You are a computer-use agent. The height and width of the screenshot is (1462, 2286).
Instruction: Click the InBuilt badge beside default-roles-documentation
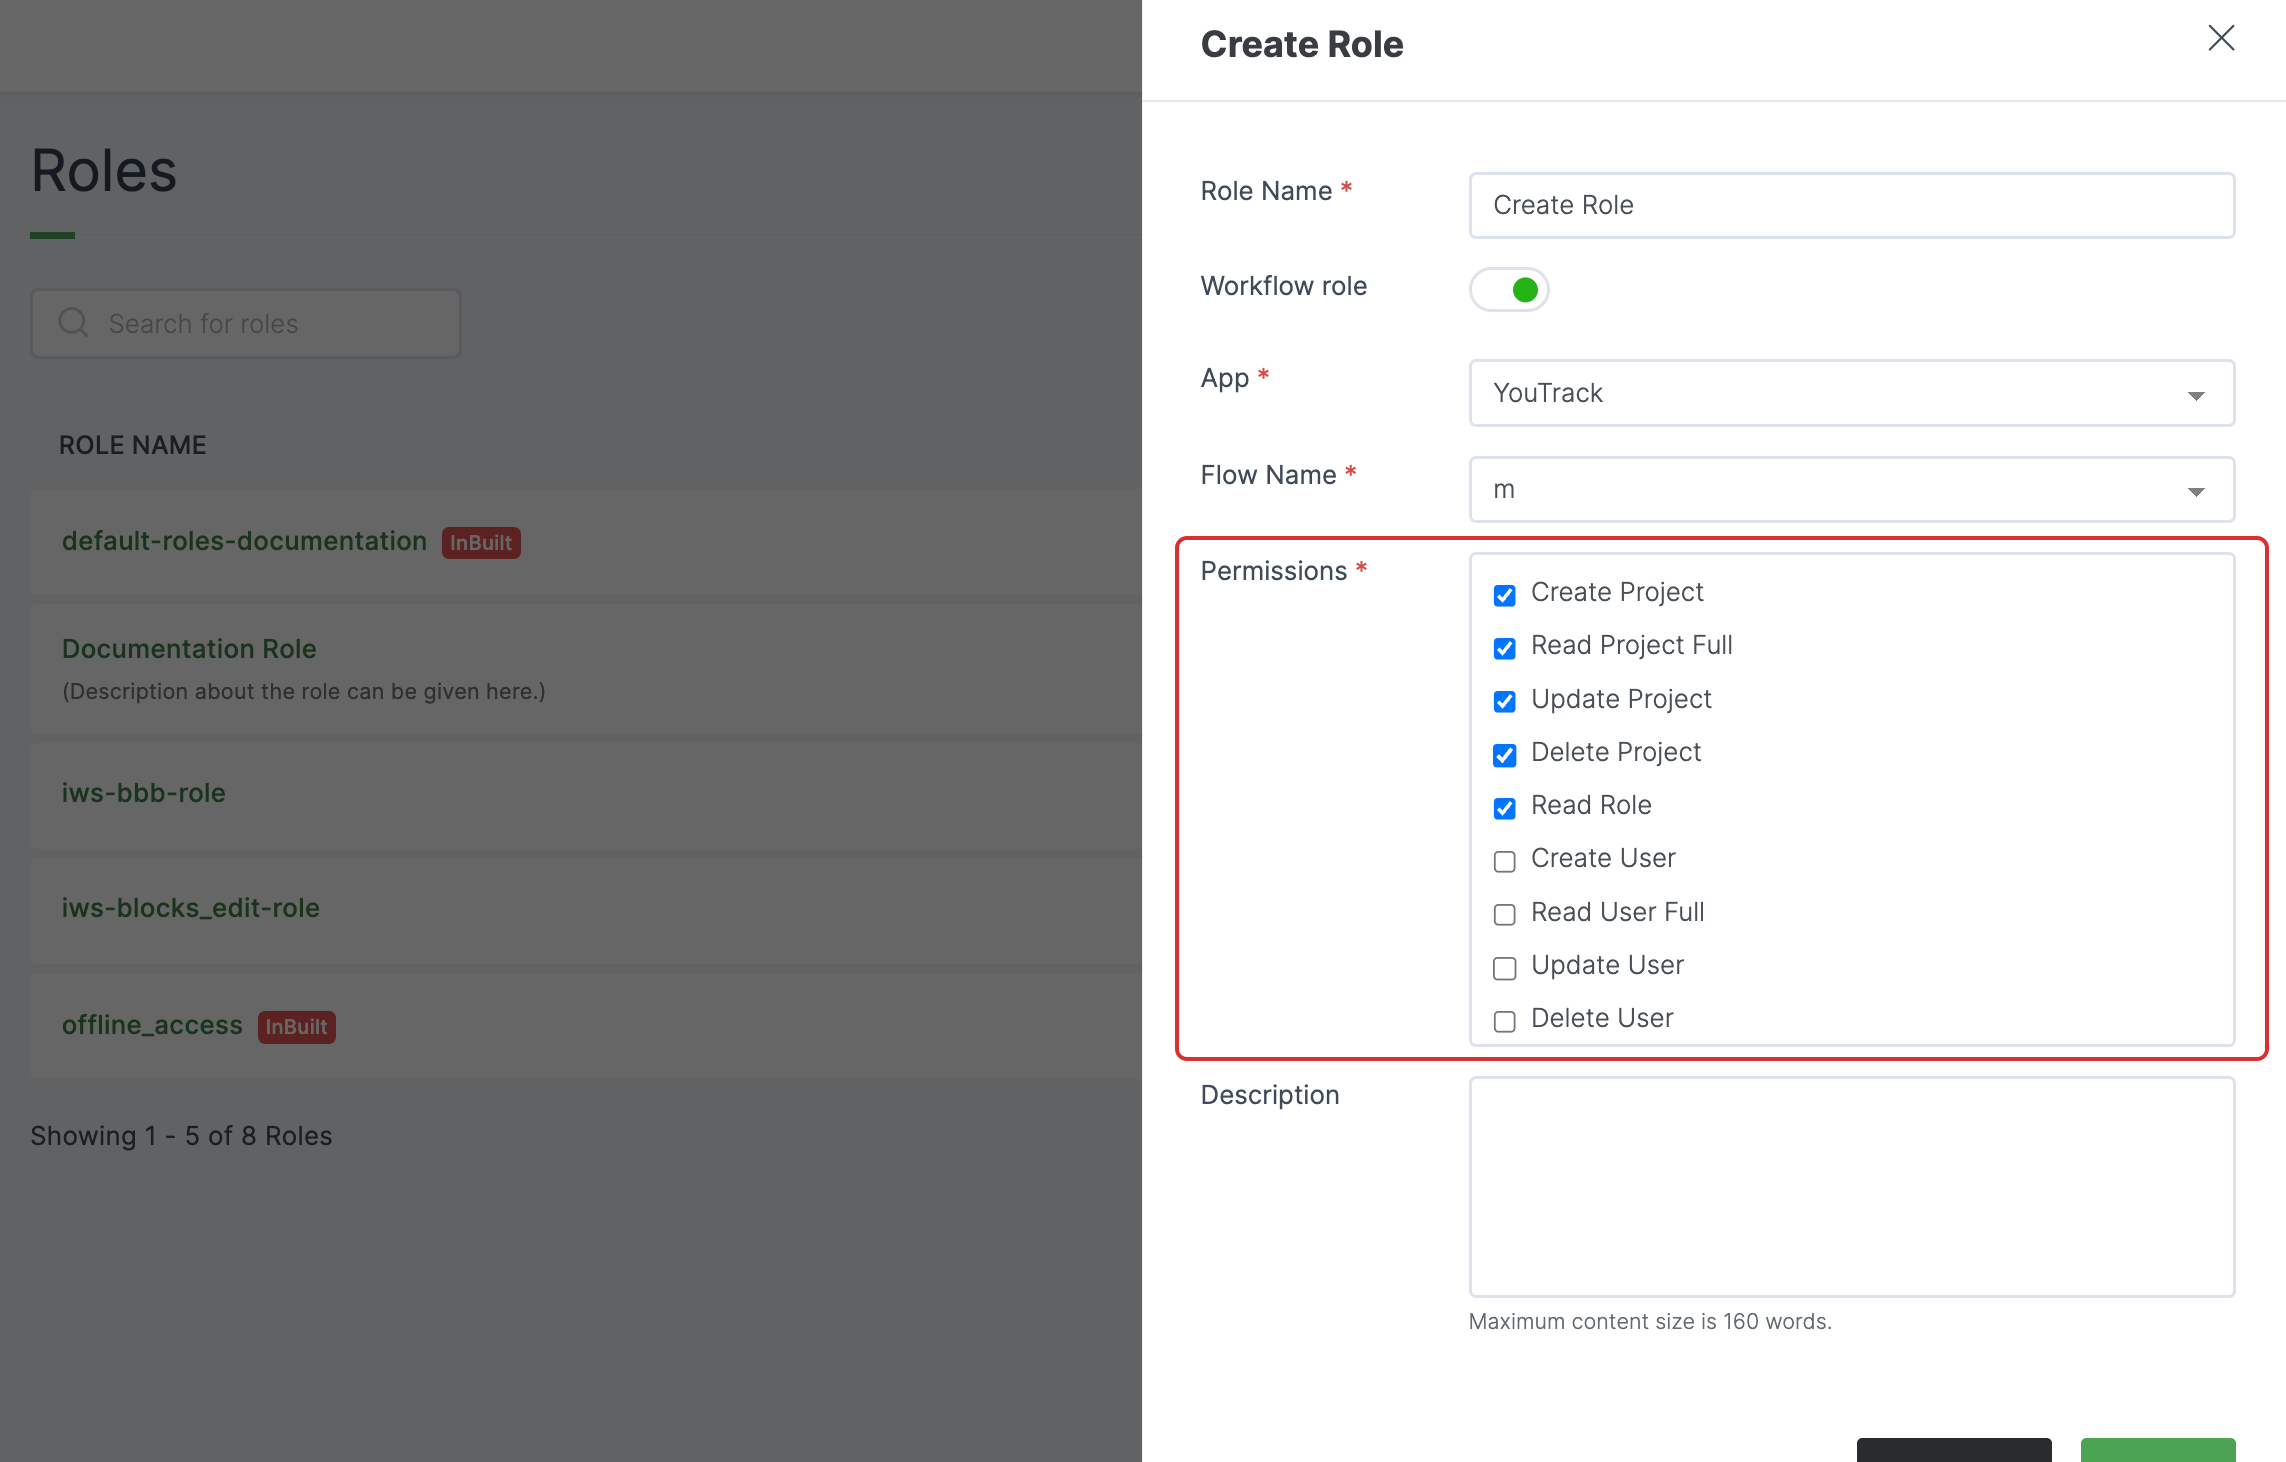click(481, 543)
